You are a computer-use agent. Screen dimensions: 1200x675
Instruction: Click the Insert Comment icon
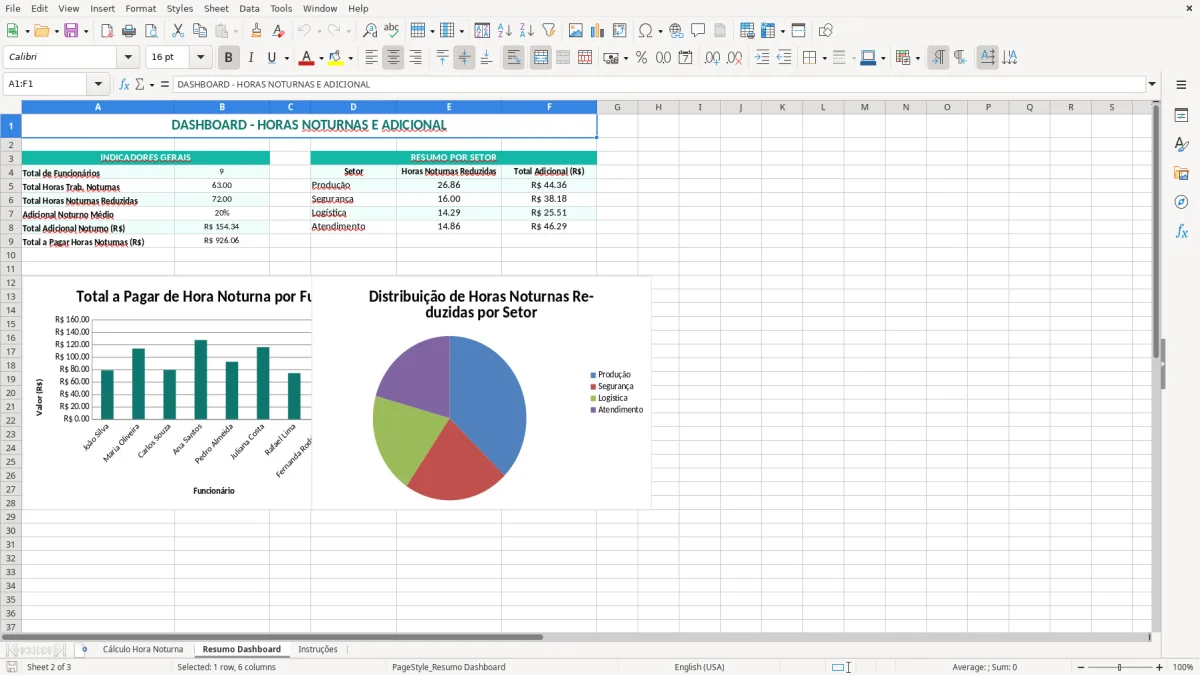coord(698,31)
